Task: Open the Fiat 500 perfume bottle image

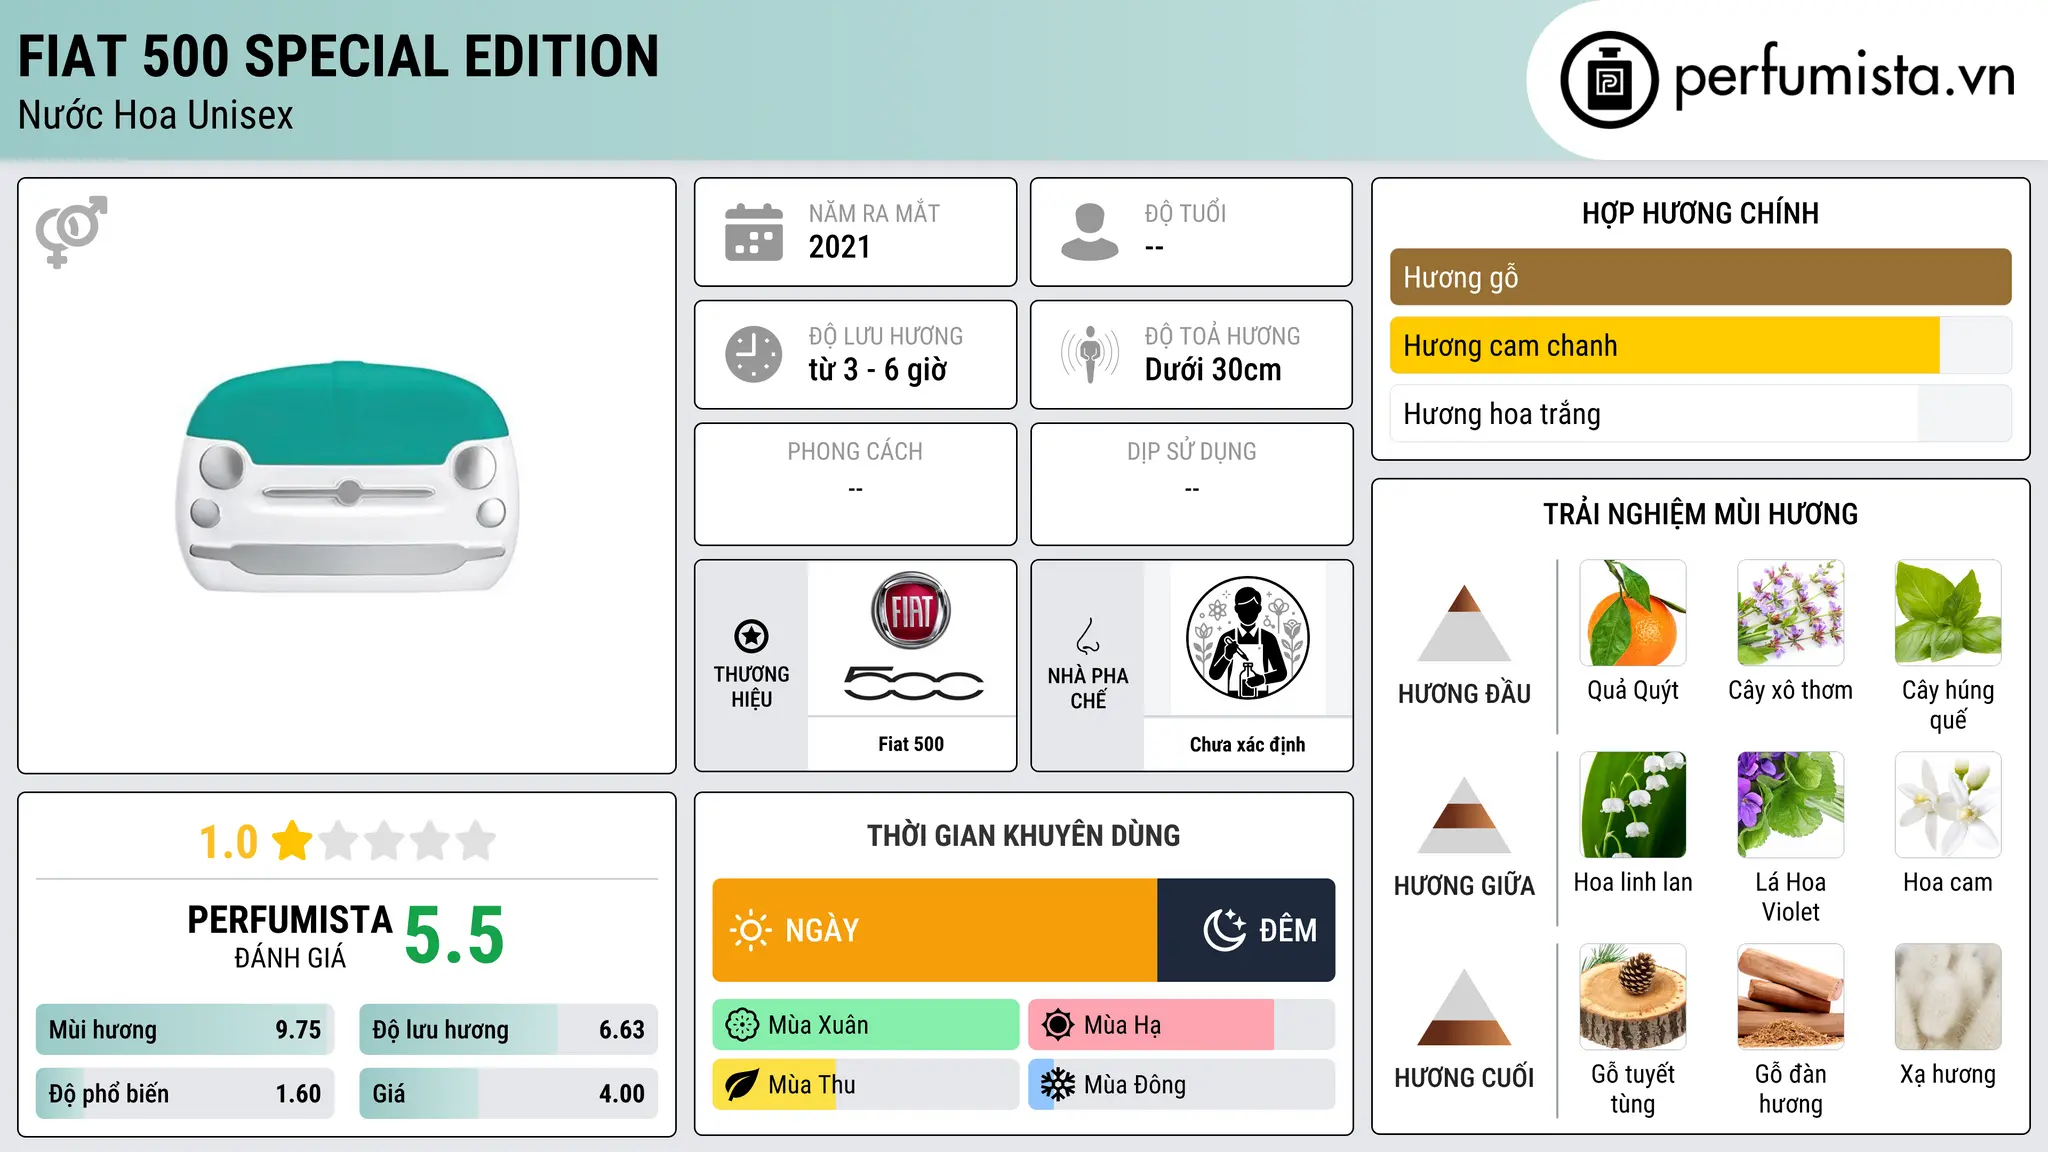Action: click(347, 476)
